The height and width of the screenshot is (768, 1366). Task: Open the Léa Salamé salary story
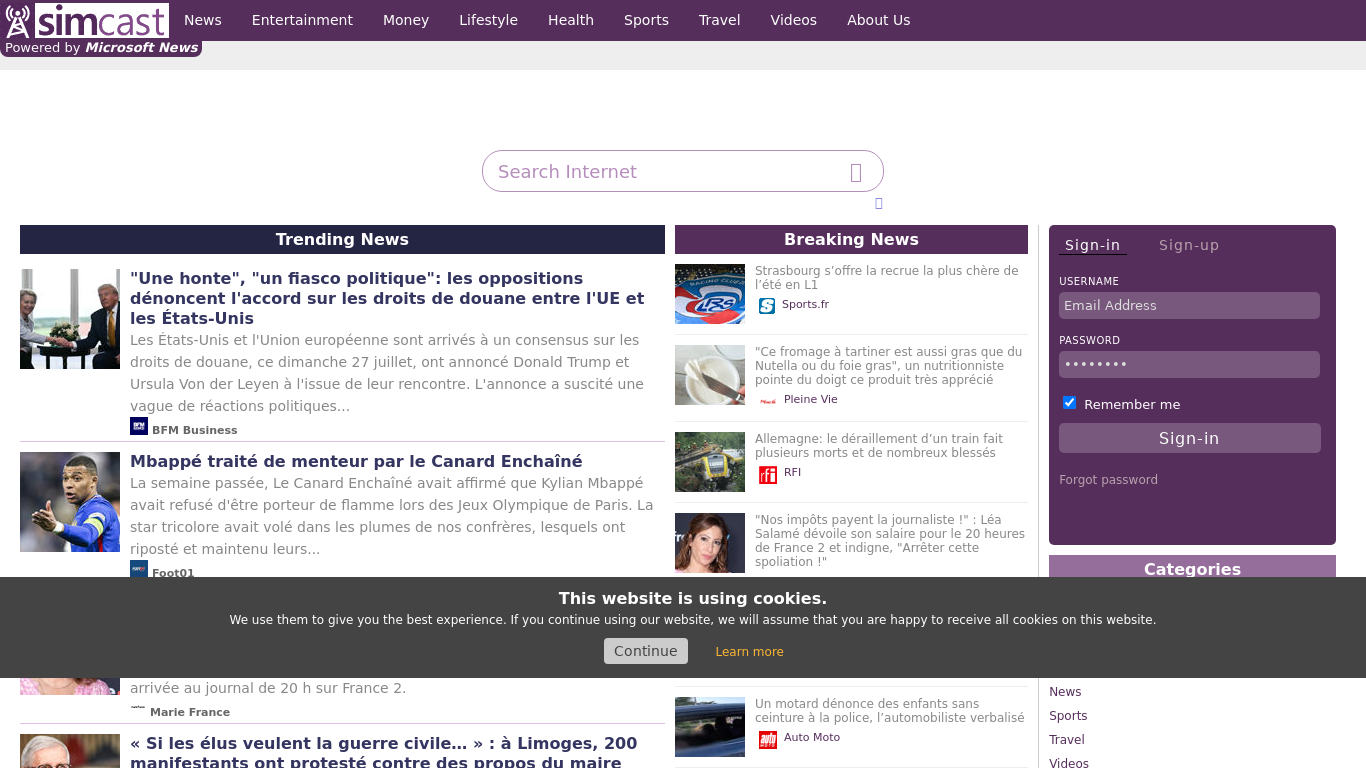click(x=890, y=541)
